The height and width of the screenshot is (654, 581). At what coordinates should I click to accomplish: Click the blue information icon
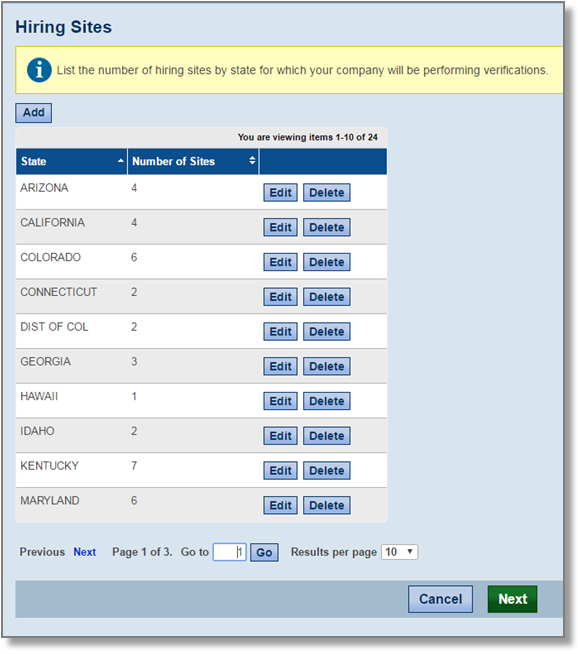(x=39, y=70)
